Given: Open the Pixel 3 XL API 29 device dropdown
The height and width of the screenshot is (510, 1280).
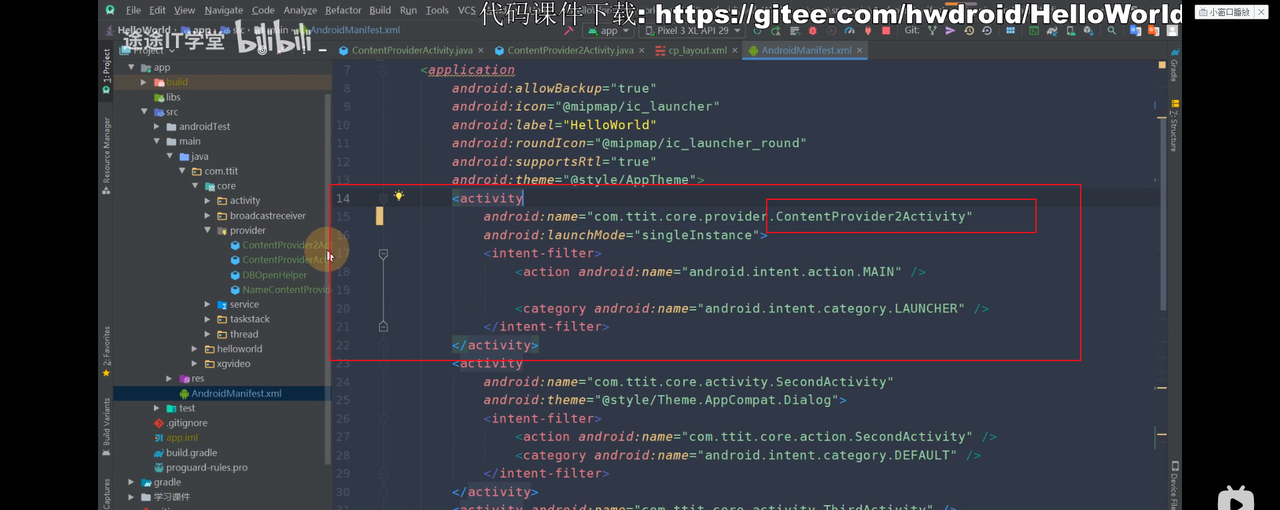Looking at the screenshot, I should (691, 31).
